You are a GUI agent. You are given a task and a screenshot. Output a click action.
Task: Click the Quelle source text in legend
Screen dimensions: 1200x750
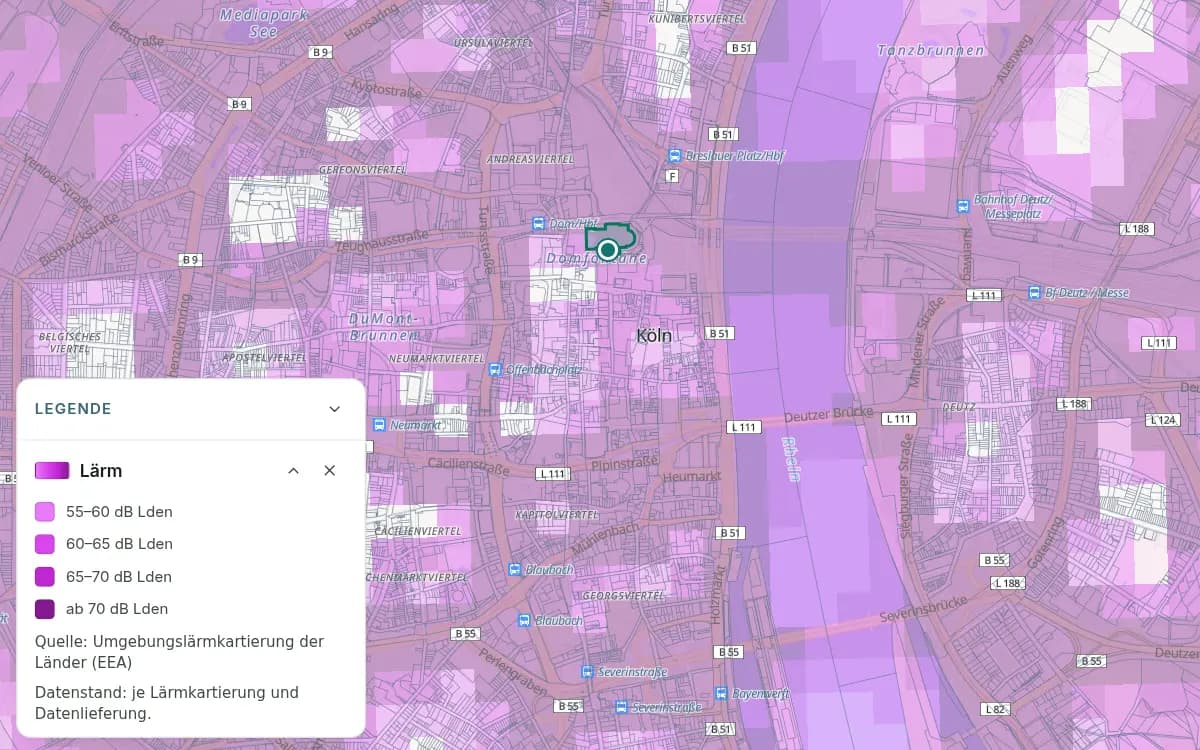click(179, 651)
